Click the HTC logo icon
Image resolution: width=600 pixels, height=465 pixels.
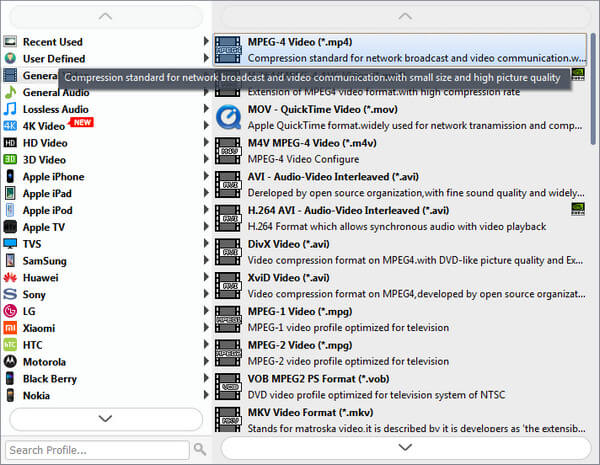point(10,344)
